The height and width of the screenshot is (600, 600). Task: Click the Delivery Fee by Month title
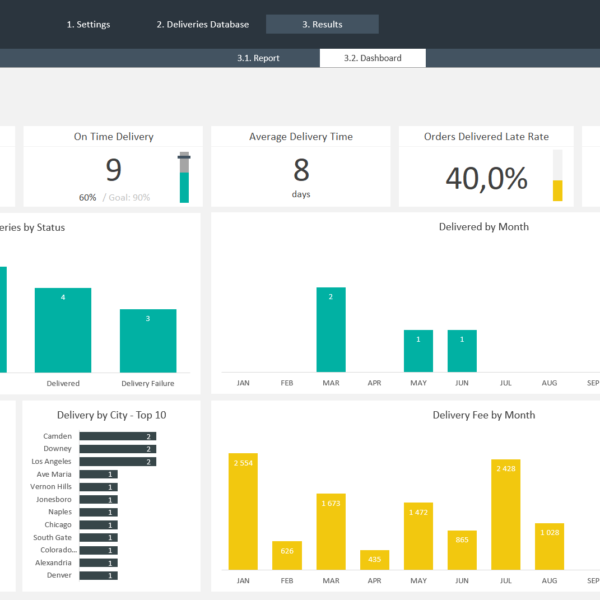tap(483, 415)
